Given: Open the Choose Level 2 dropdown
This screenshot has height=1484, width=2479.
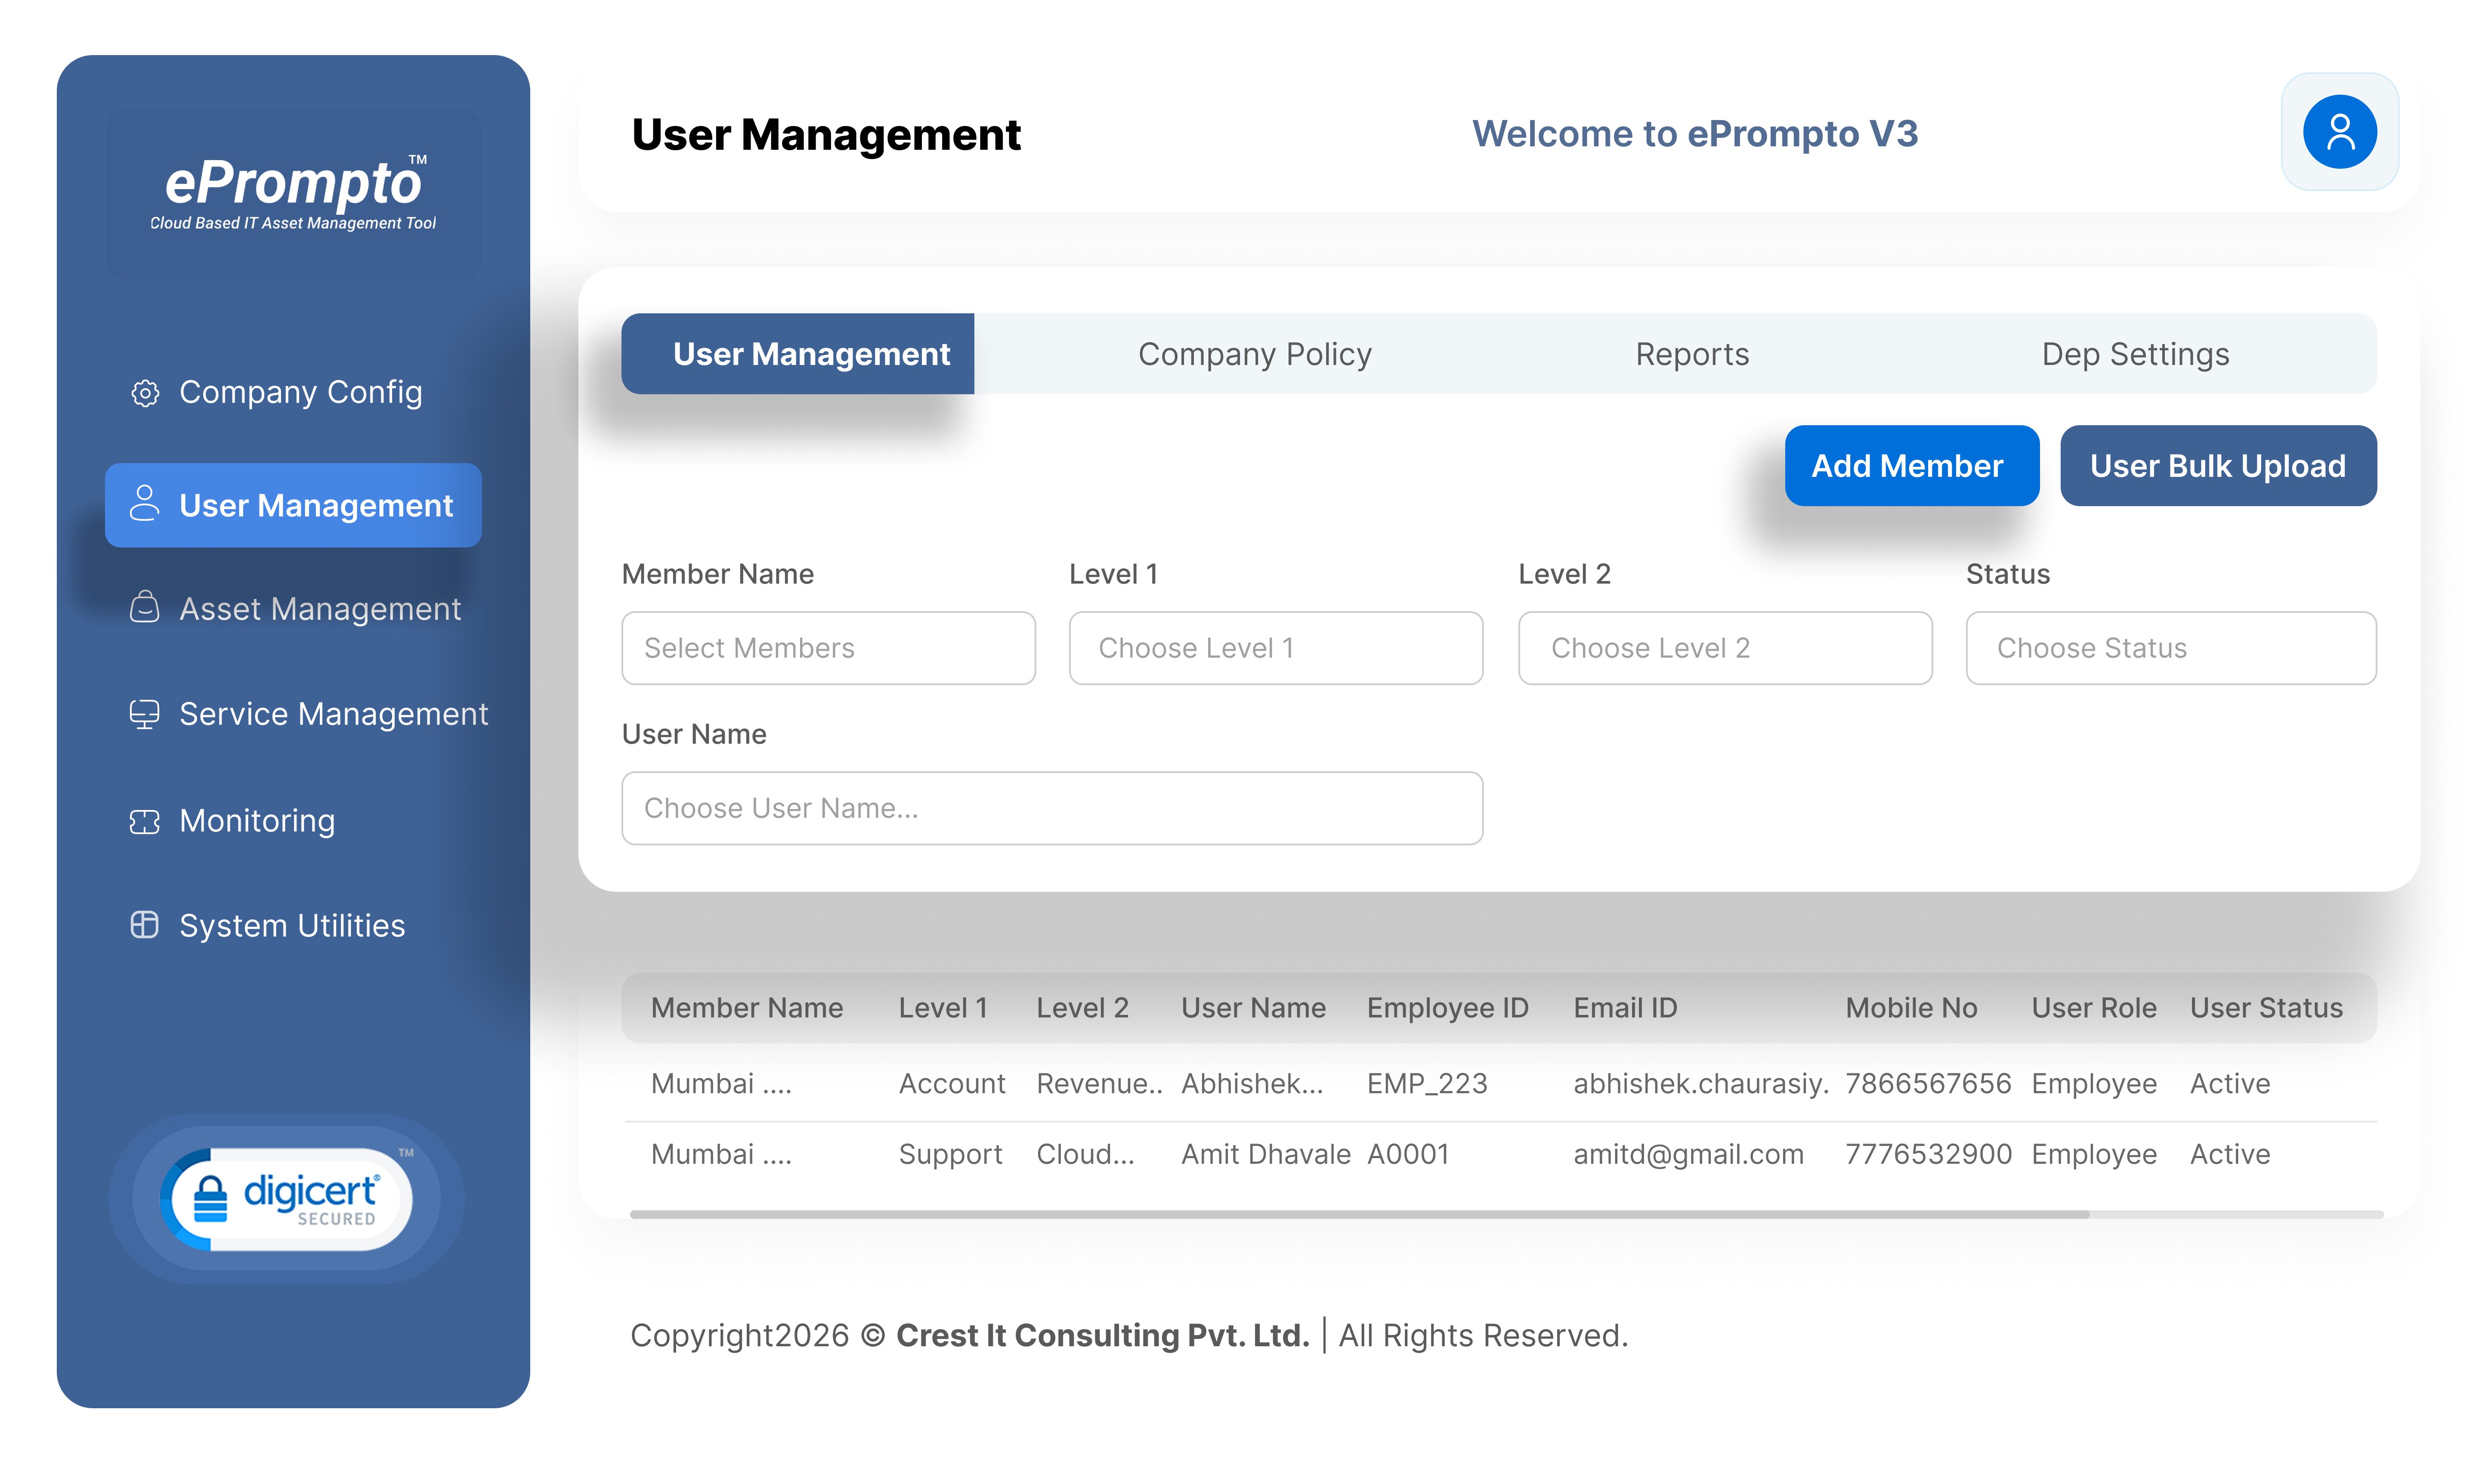Looking at the screenshot, I should tap(1725, 648).
